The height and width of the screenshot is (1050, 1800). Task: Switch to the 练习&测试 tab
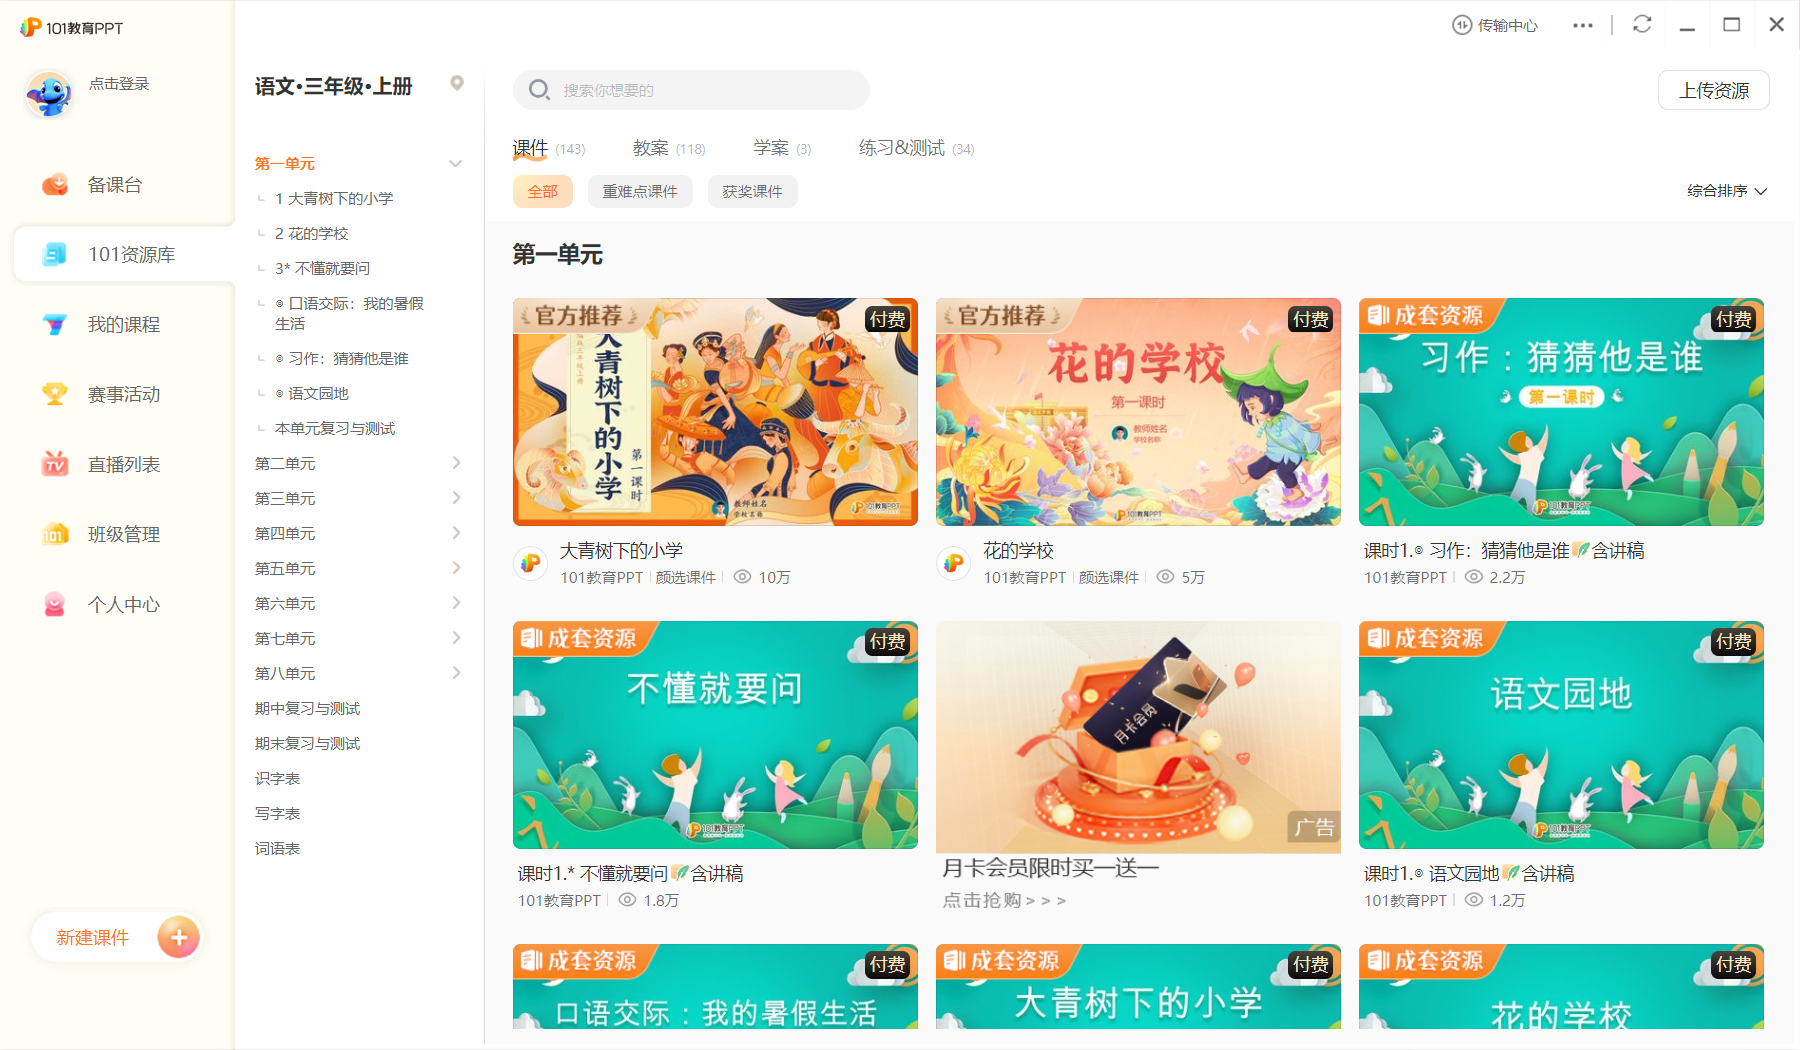(x=917, y=148)
